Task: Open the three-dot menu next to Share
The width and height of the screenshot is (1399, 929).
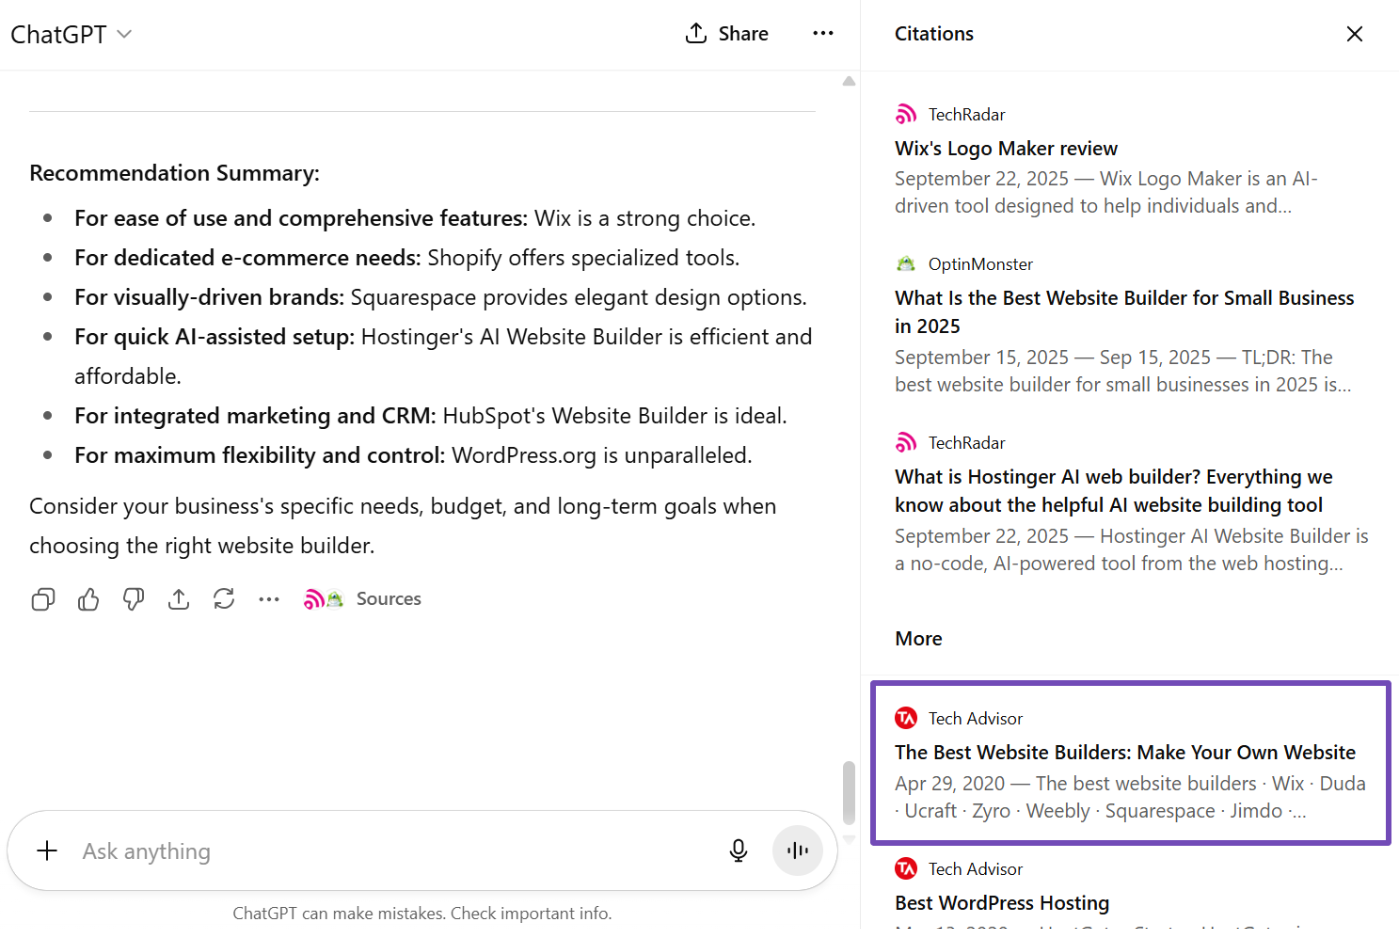Action: [x=822, y=34]
